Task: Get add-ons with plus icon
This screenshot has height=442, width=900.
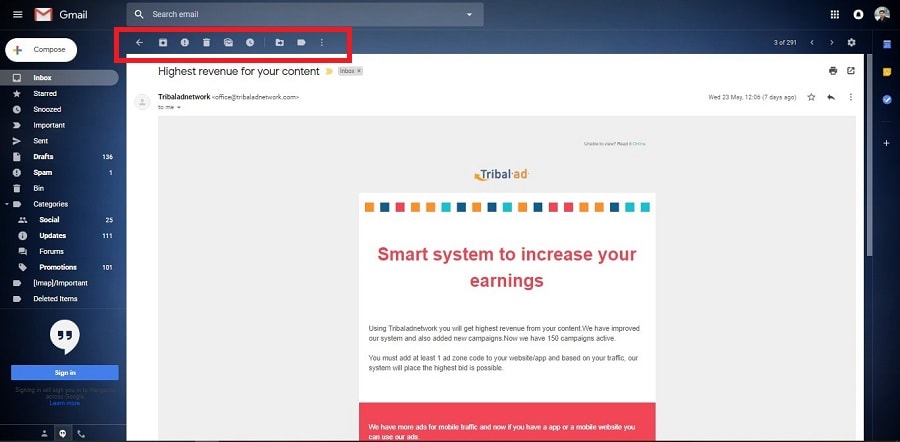Action: (x=887, y=143)
